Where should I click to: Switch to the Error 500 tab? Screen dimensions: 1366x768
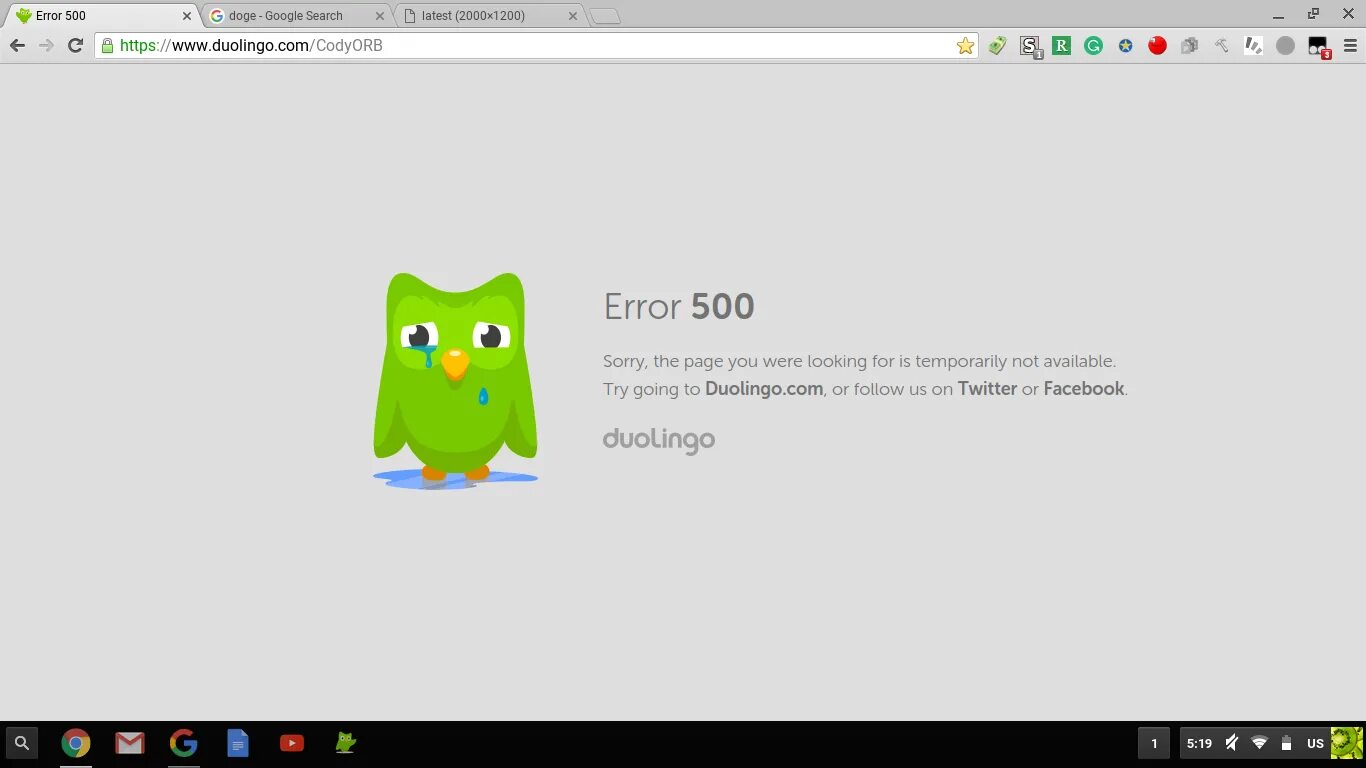coord(100,15)
